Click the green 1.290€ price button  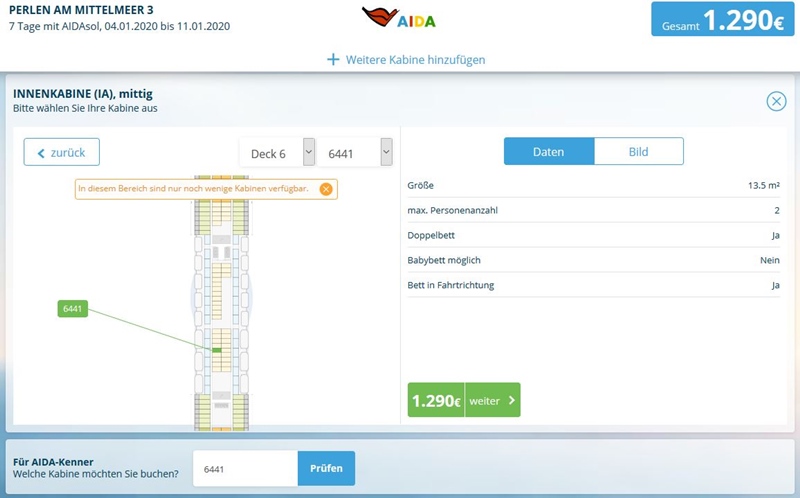(436, 401)
